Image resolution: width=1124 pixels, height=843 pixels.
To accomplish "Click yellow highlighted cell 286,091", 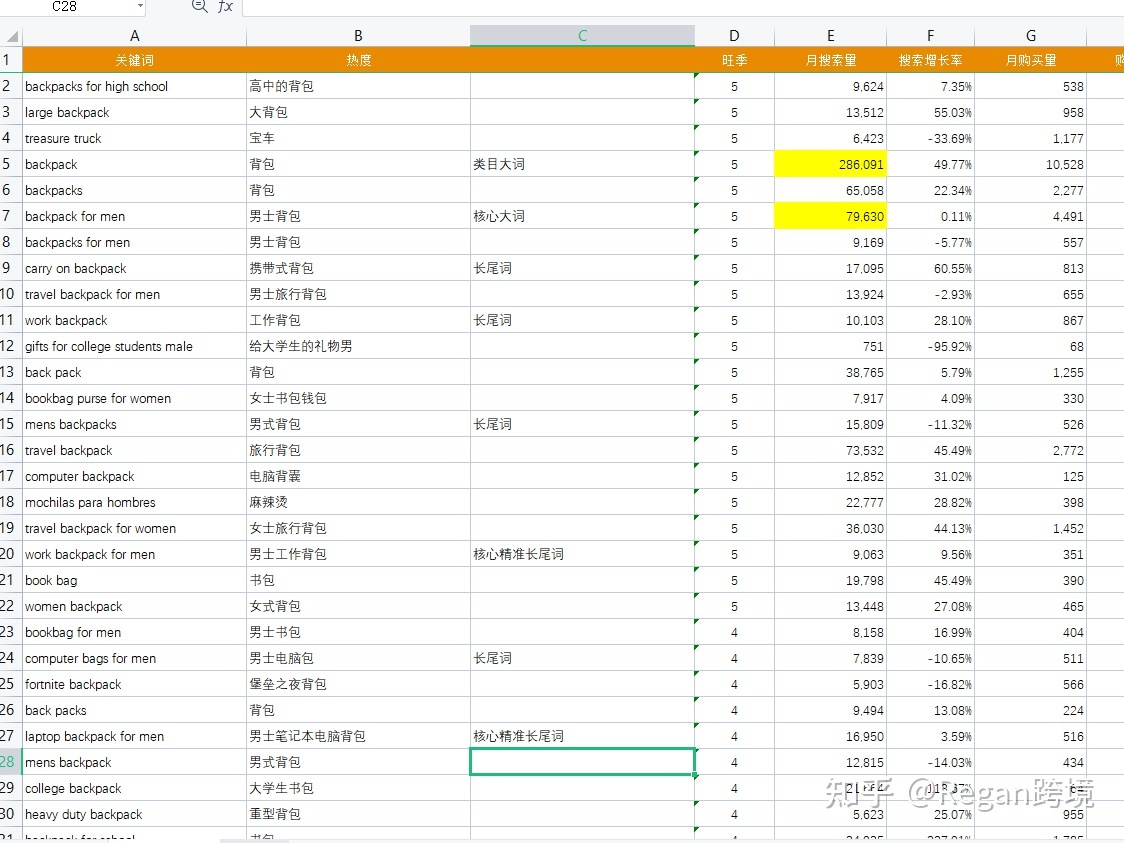I will 830,164.
